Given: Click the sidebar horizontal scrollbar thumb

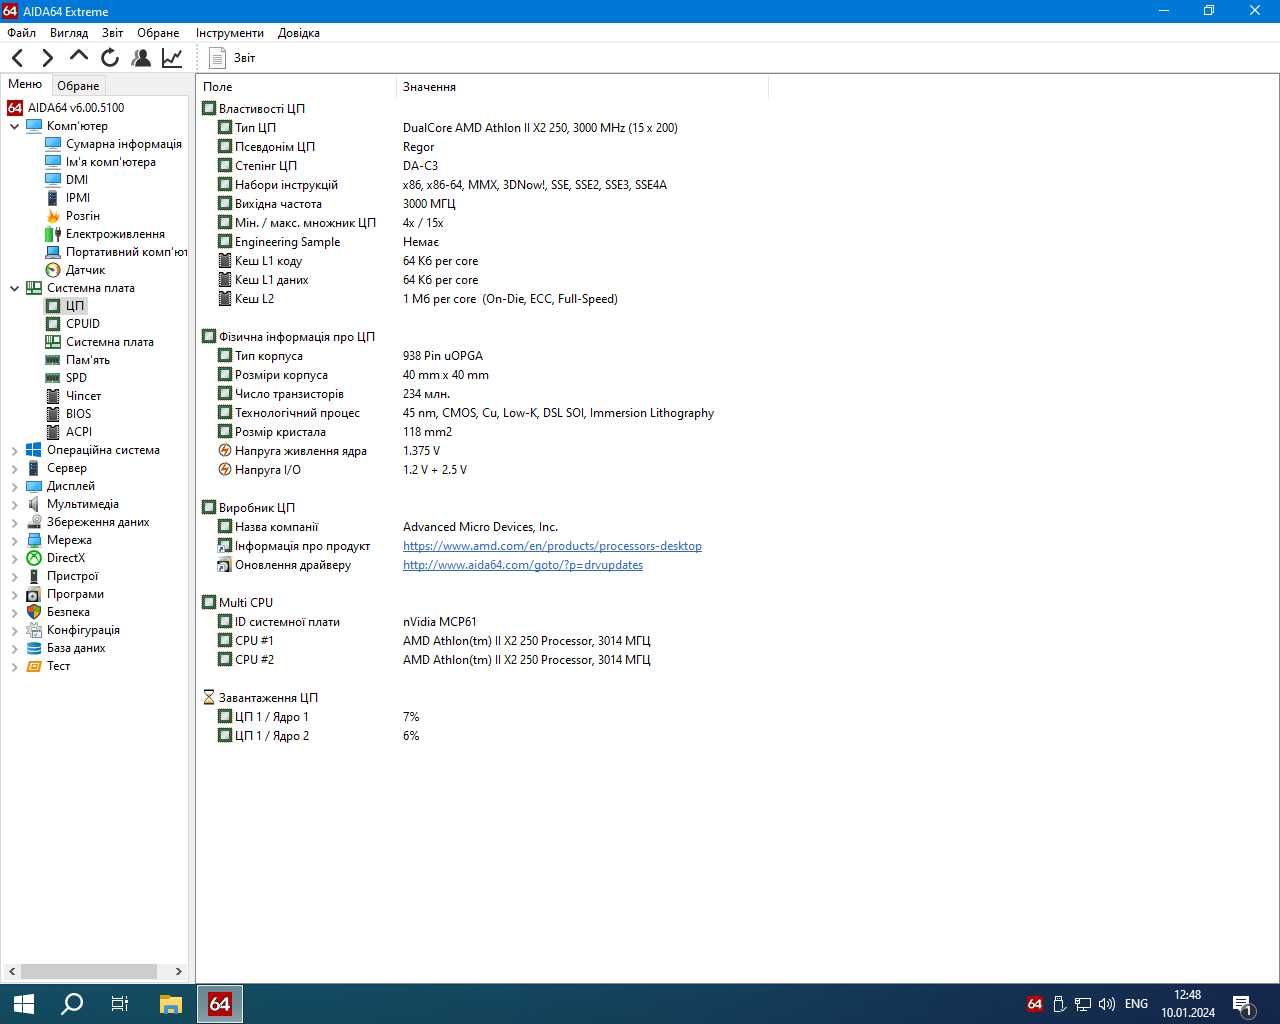Looking at the screenshot, I should click(89, 971).
